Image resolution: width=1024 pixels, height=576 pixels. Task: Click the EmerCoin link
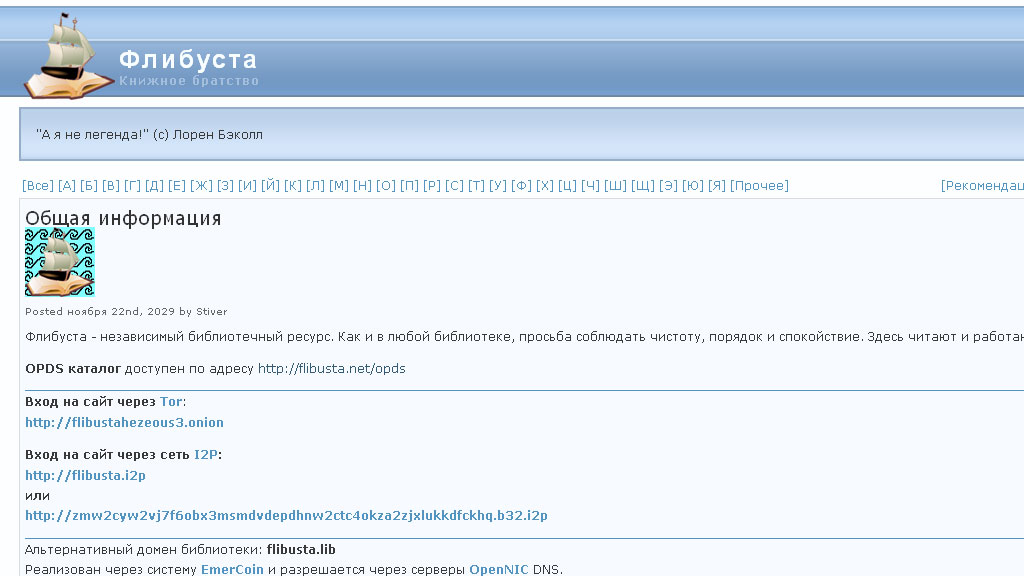[x=232, y=570]
